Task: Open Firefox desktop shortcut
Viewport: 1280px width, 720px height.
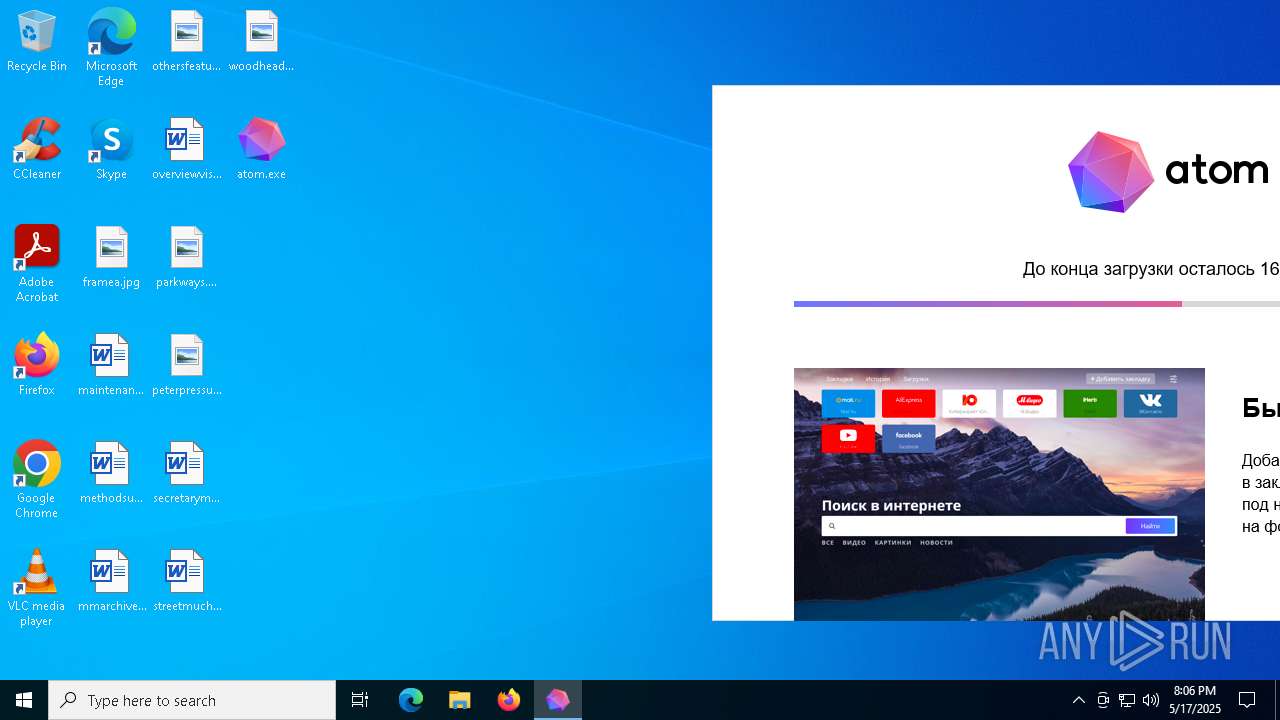Action: [37, 366]
